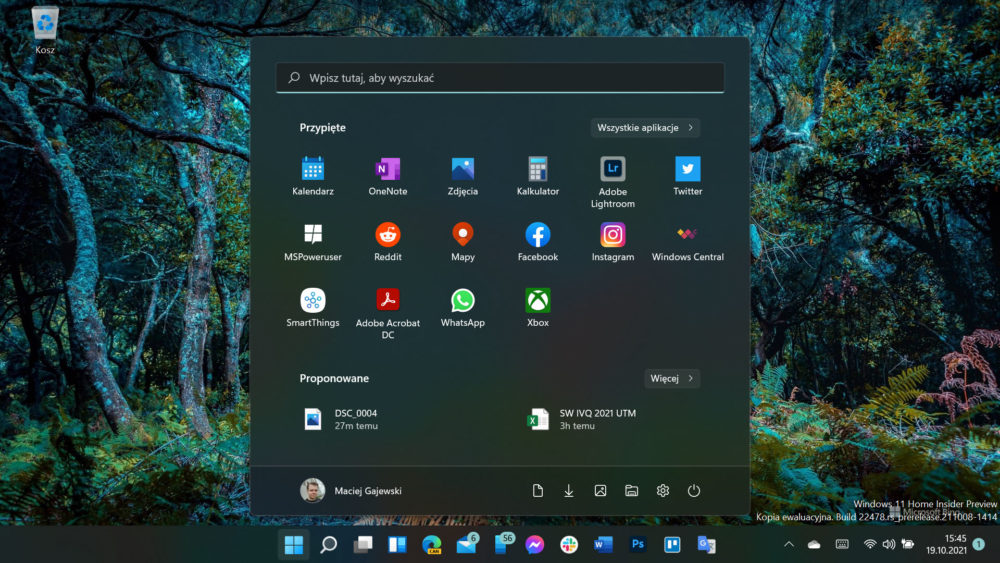This screenshot has height=563, width=1000.
Task: Open touch keyboard tray icon
Action: (842, 545)
